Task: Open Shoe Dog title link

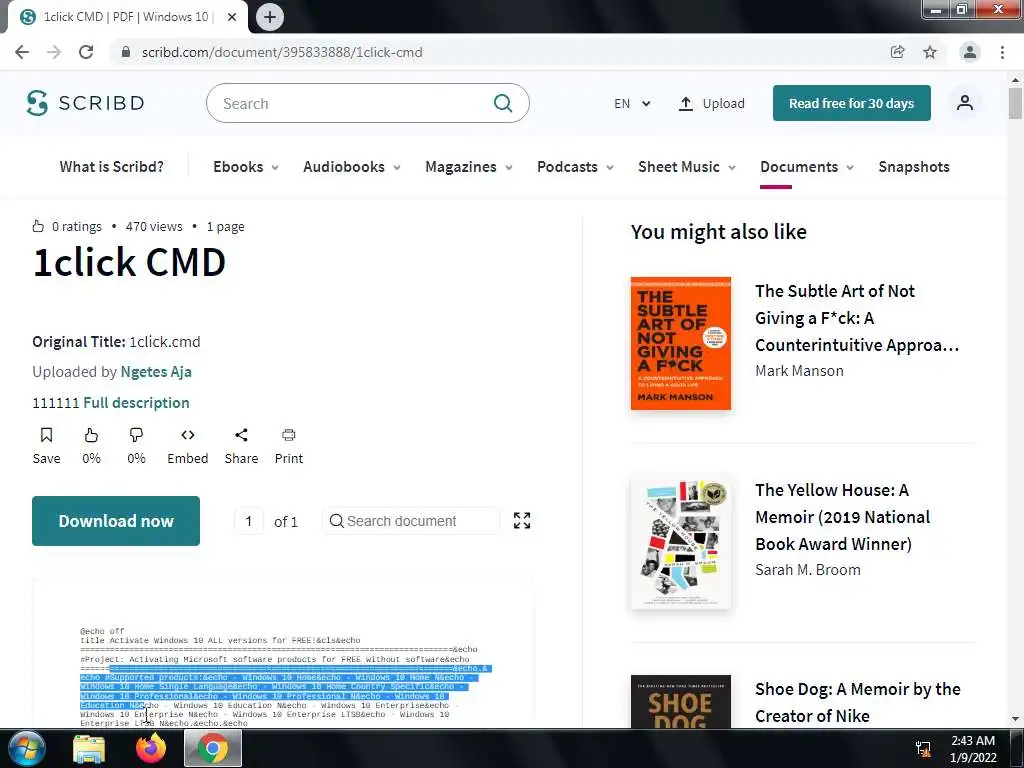Action: coord(857,703)
